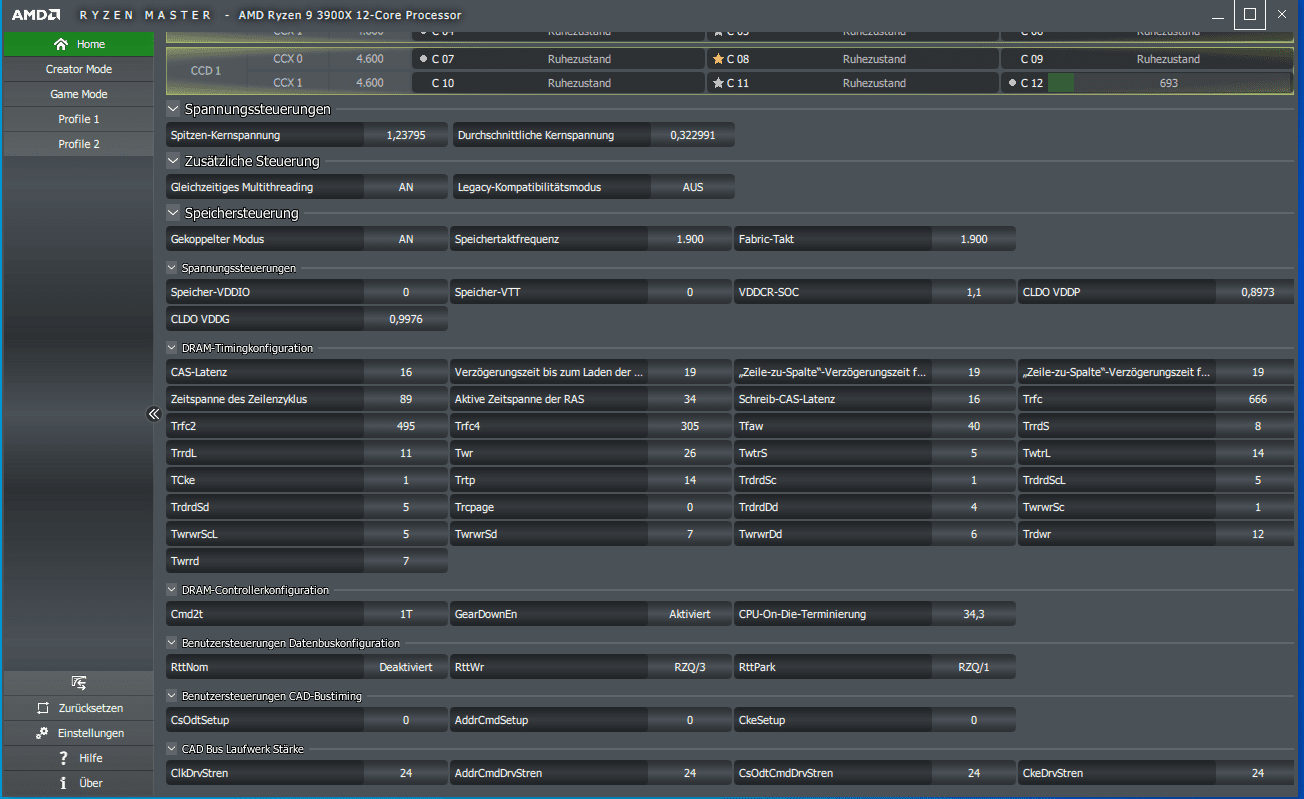
Task: Click the Hilfe question mark icon
Action: [63, 757]
